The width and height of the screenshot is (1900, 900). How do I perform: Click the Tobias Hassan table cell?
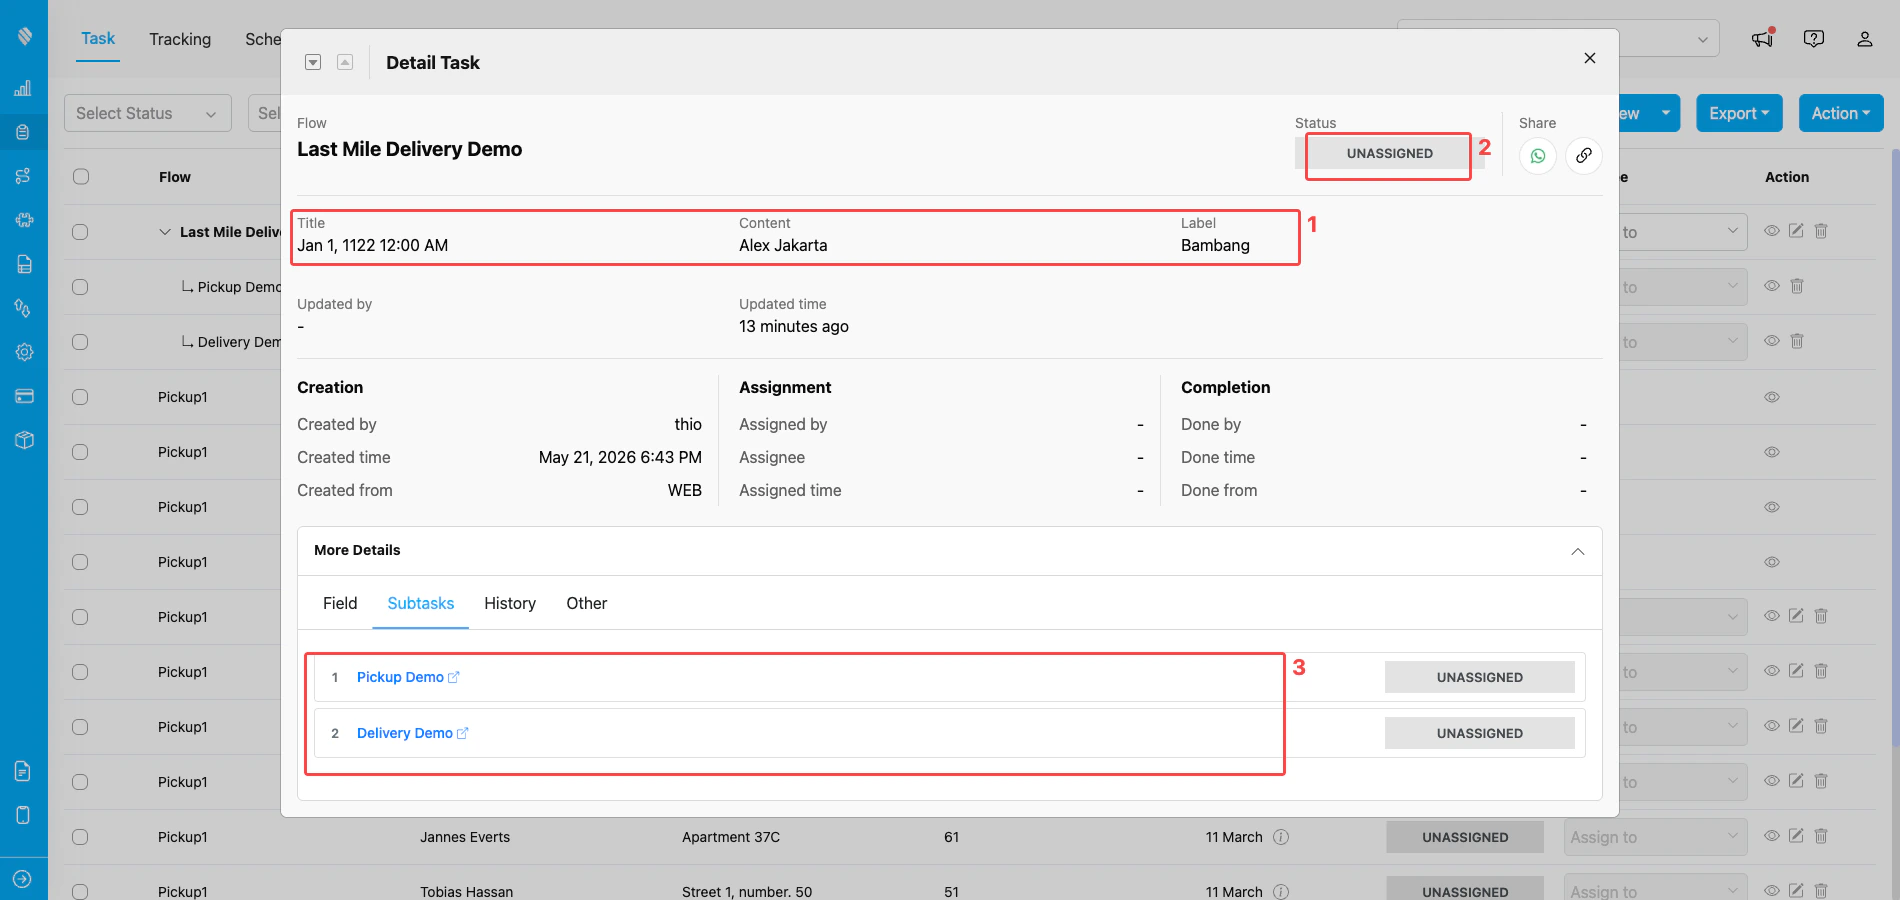(x=467, y=891)
